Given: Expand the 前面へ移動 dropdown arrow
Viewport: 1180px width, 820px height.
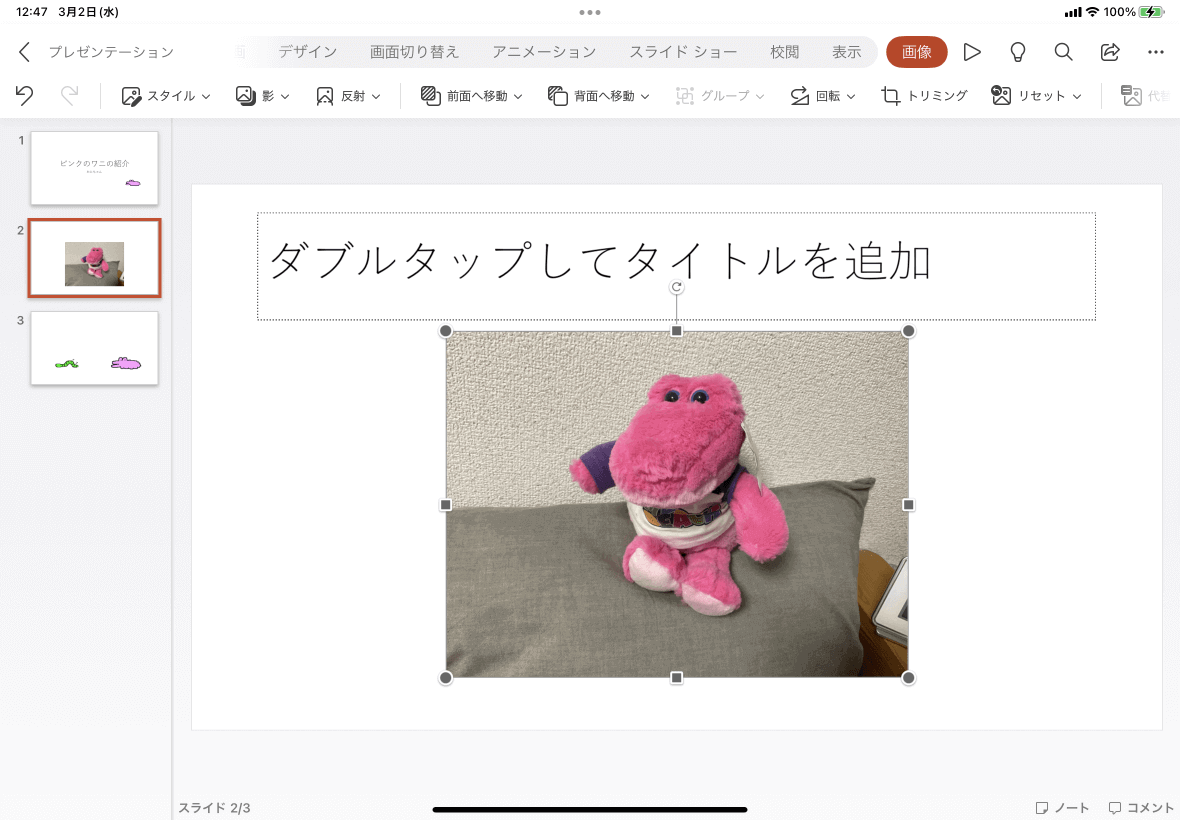Looking at the screenshot, I should tap(518, 97).
